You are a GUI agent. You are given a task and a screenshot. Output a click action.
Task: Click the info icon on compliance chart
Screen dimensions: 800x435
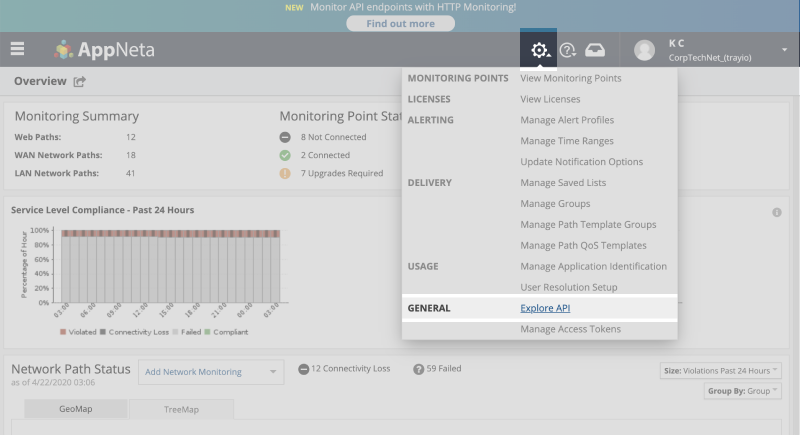coord(777,213)
